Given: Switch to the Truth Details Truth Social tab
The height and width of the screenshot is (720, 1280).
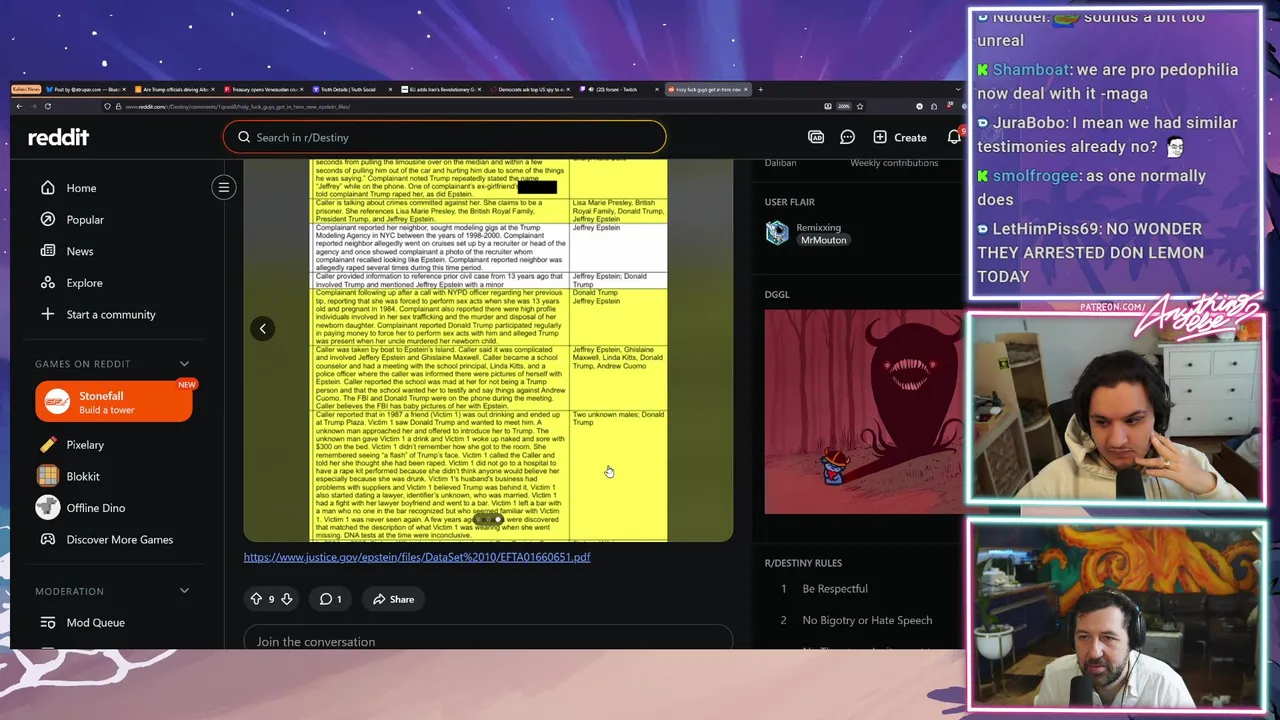Looking at the screenshot, I should [352, 90].
